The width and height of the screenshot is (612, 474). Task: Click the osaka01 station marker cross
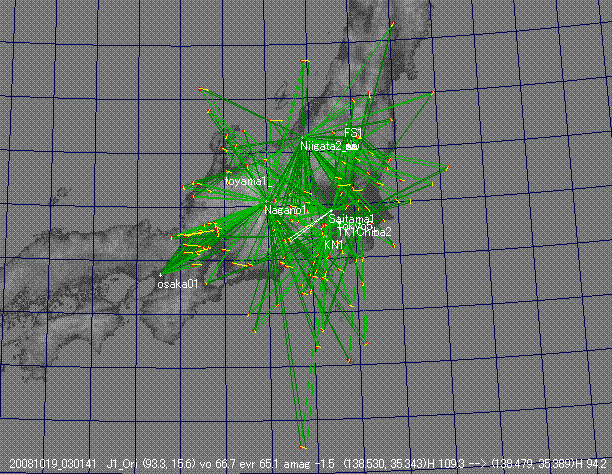pyautogui.click(x=160, y=275)
